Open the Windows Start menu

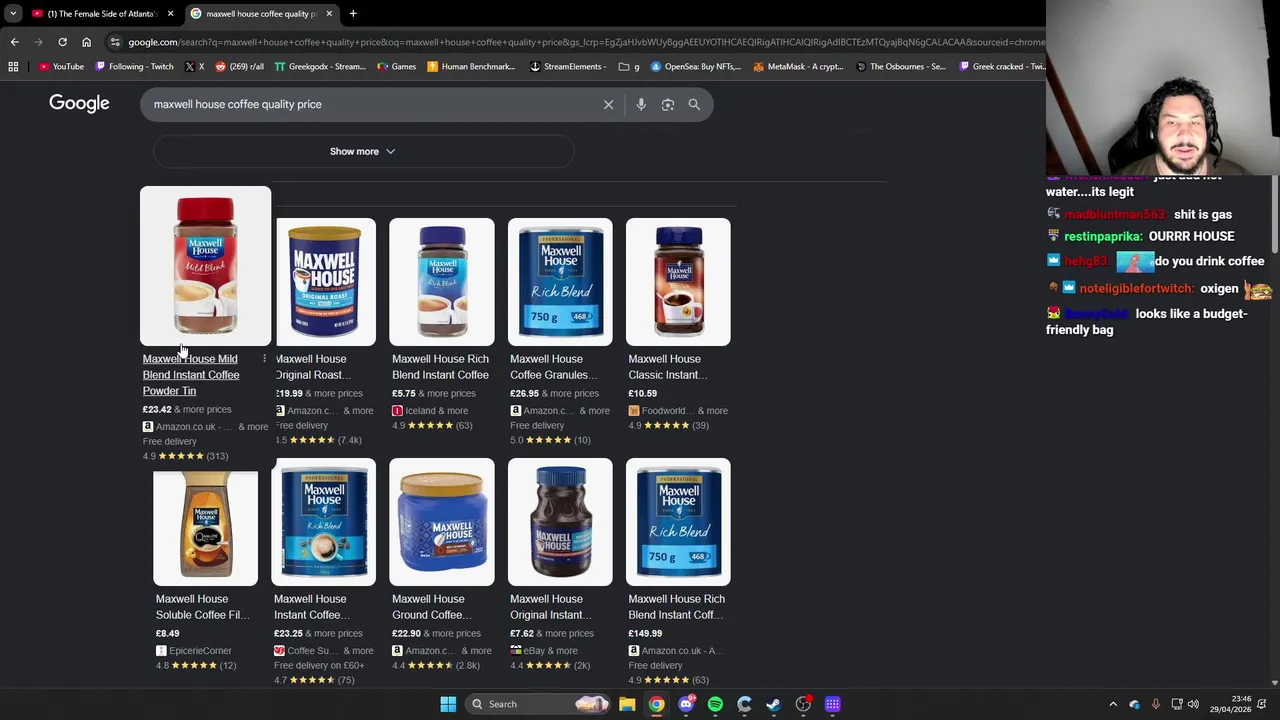448,704
